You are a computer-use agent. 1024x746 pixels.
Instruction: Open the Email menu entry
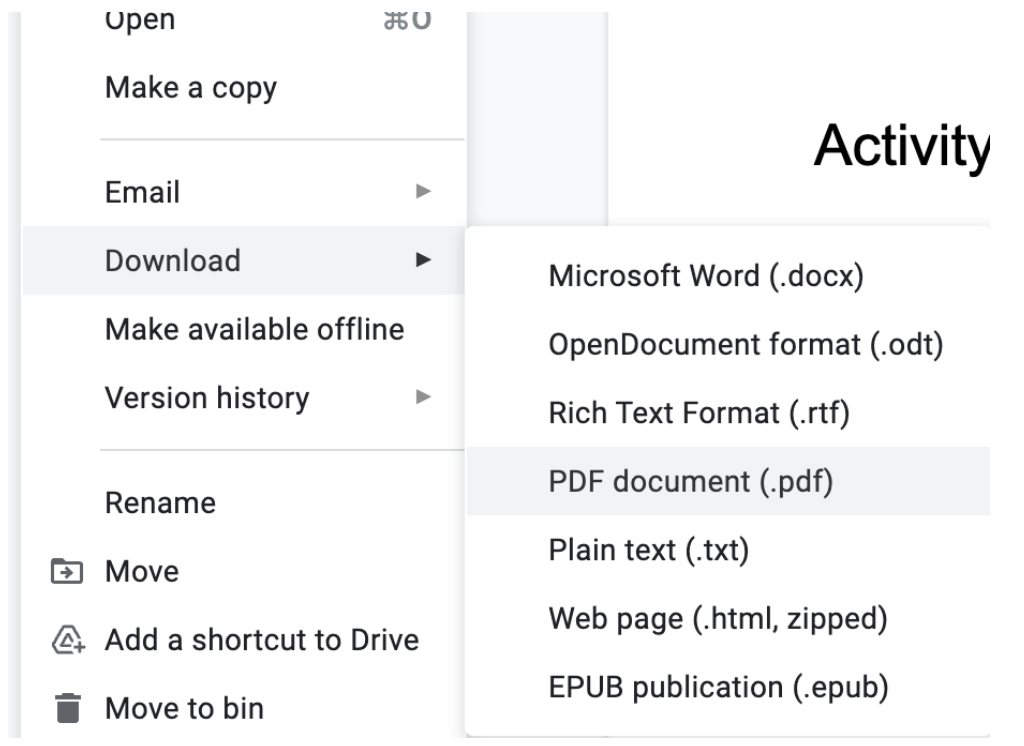(x=244, y=191)
